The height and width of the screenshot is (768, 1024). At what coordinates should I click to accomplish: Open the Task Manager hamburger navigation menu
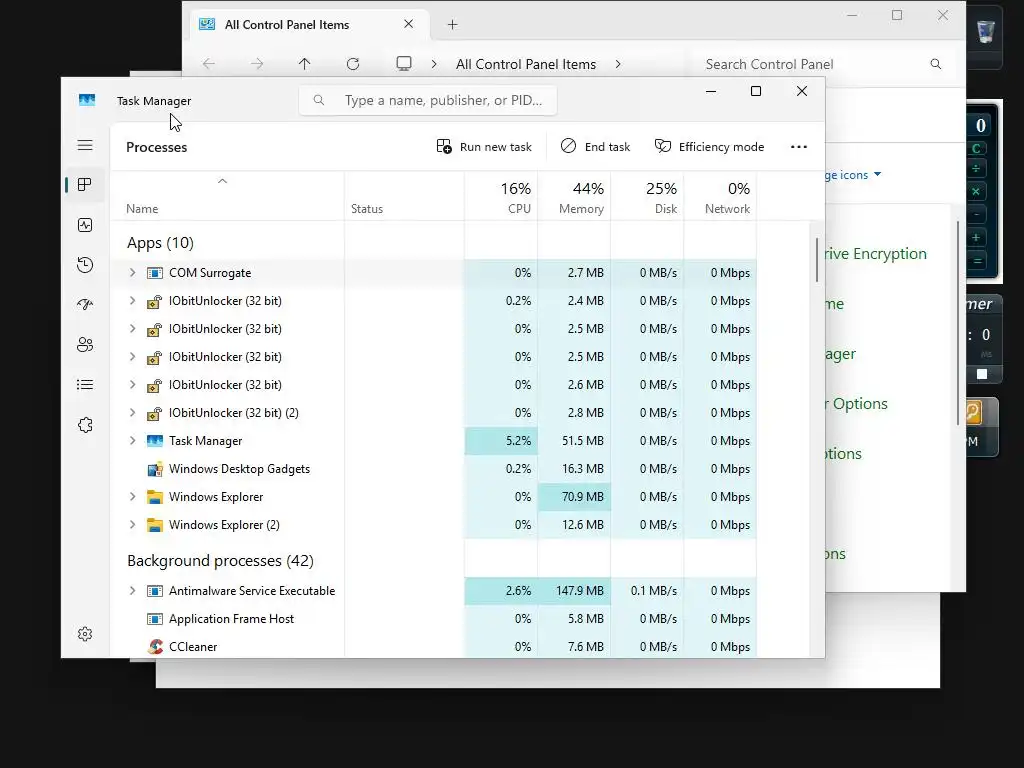[85, 145]
